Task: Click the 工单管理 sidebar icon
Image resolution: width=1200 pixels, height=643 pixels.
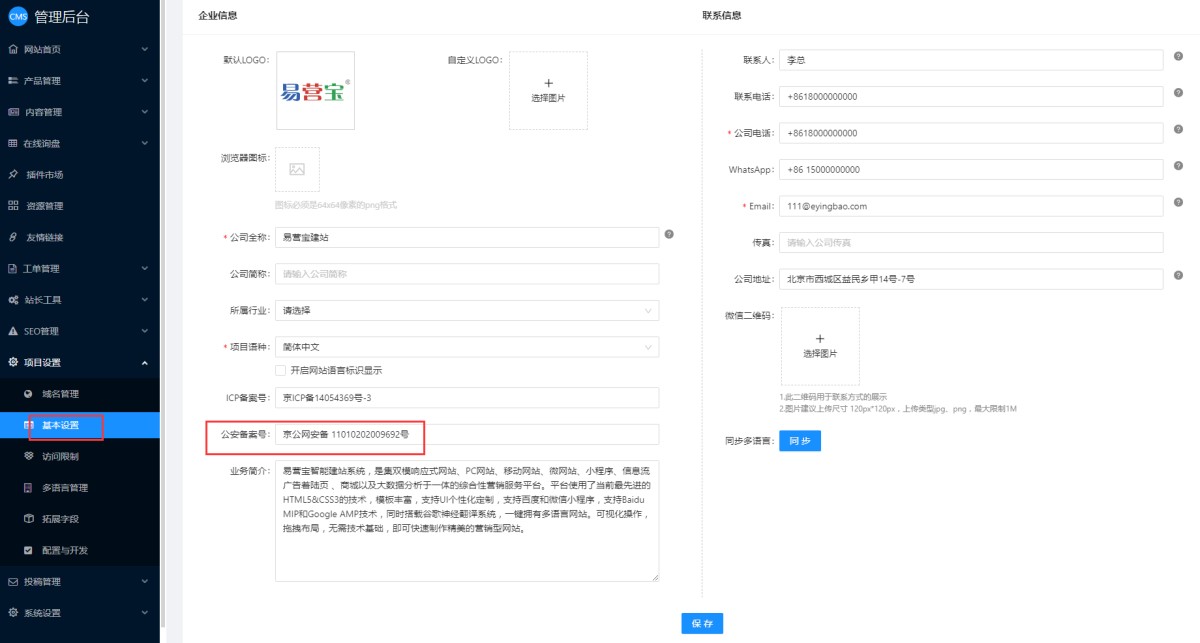Action: (x=13, y=268)
